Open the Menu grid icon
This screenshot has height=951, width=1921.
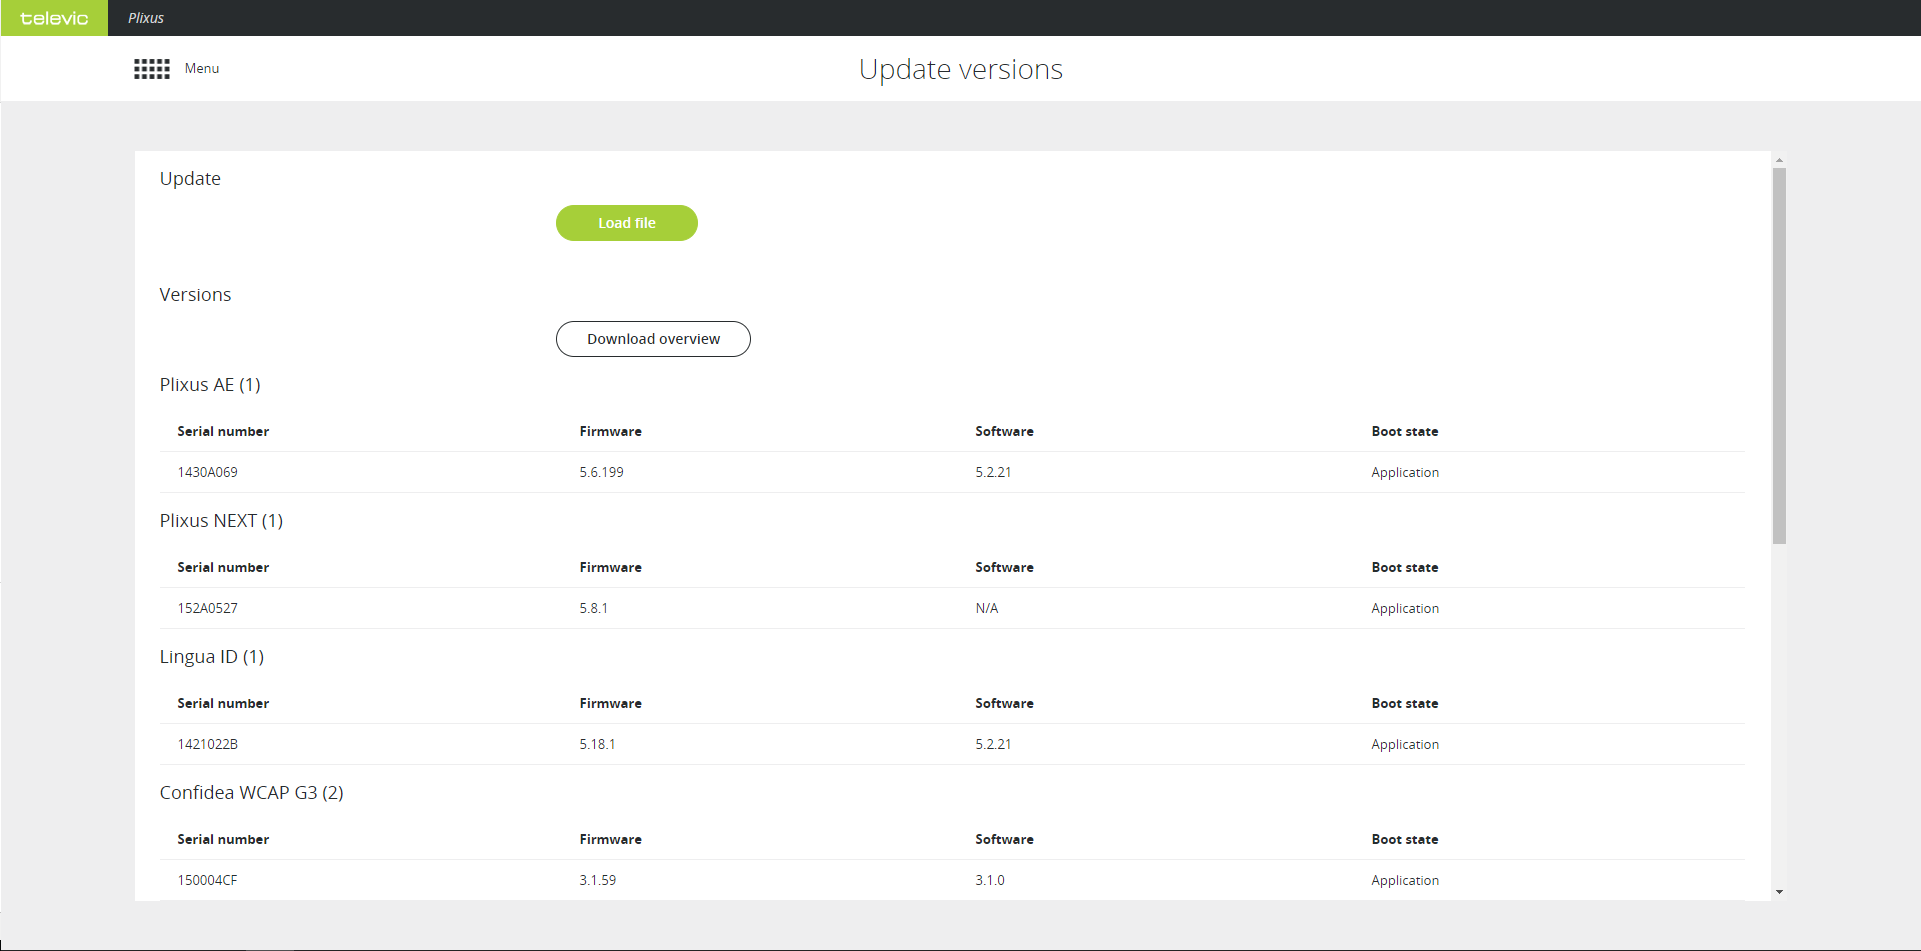(x=152, y=69)
